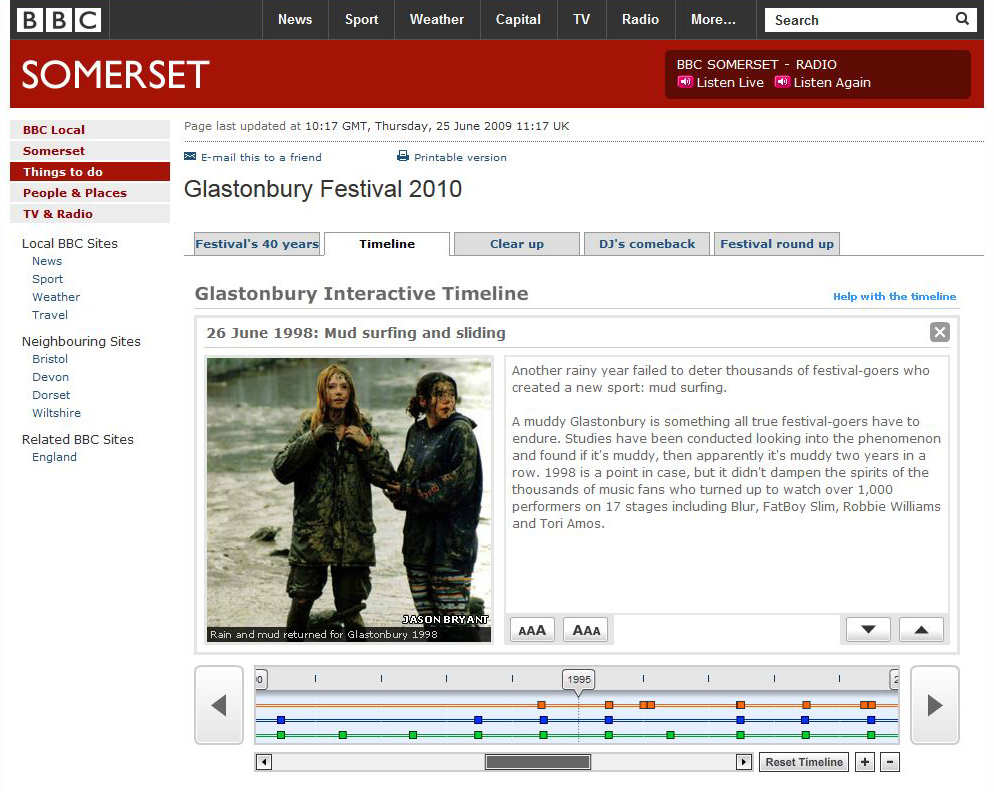This screenshot has height=792, width=994.
Task: Open Capital in the top navigation
Action: pos(518,20)
